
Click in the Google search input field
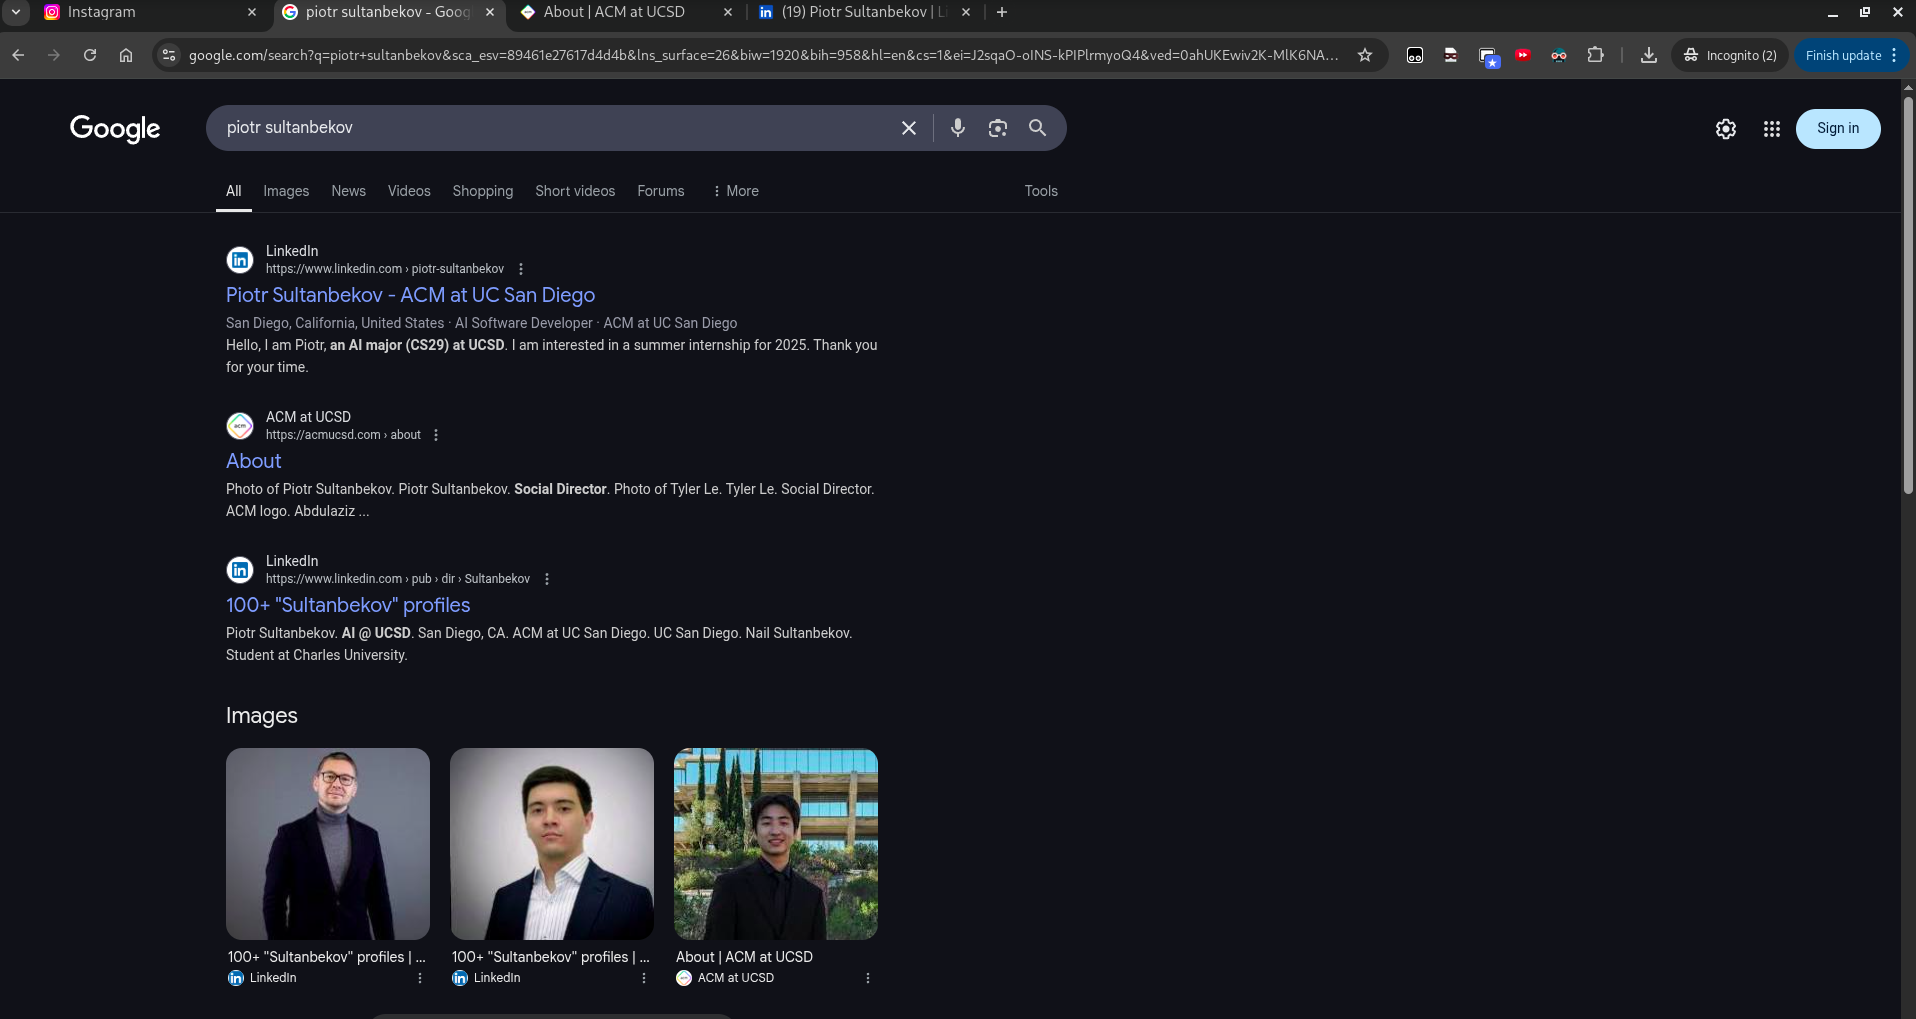point(550,128)
